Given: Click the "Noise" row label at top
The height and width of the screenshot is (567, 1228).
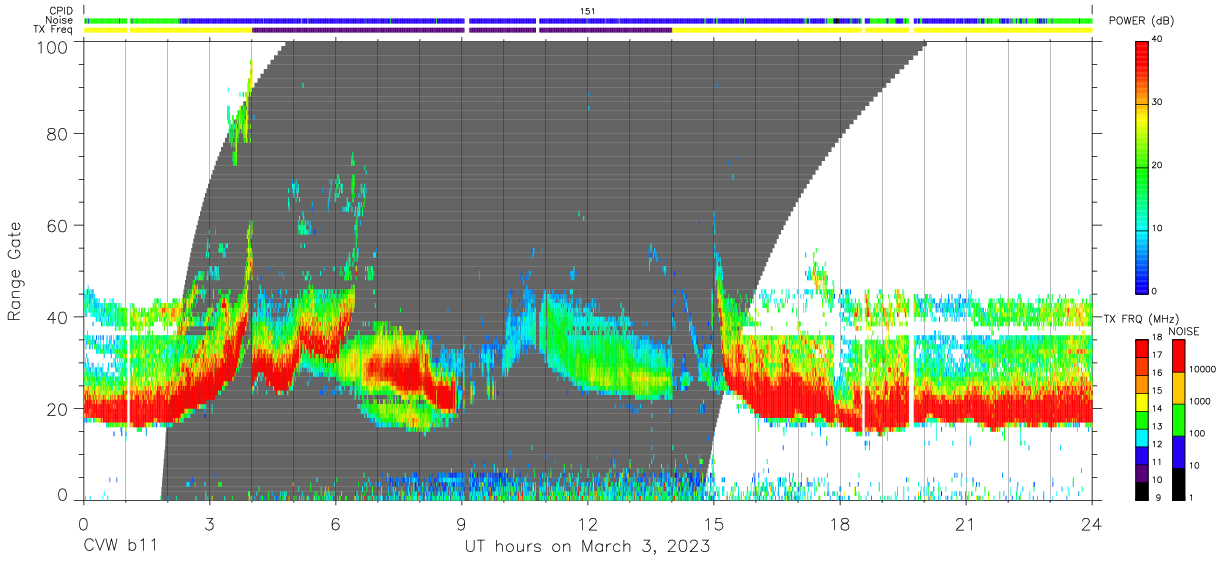Looking at the screenshot, I should (x=58, y=20).
